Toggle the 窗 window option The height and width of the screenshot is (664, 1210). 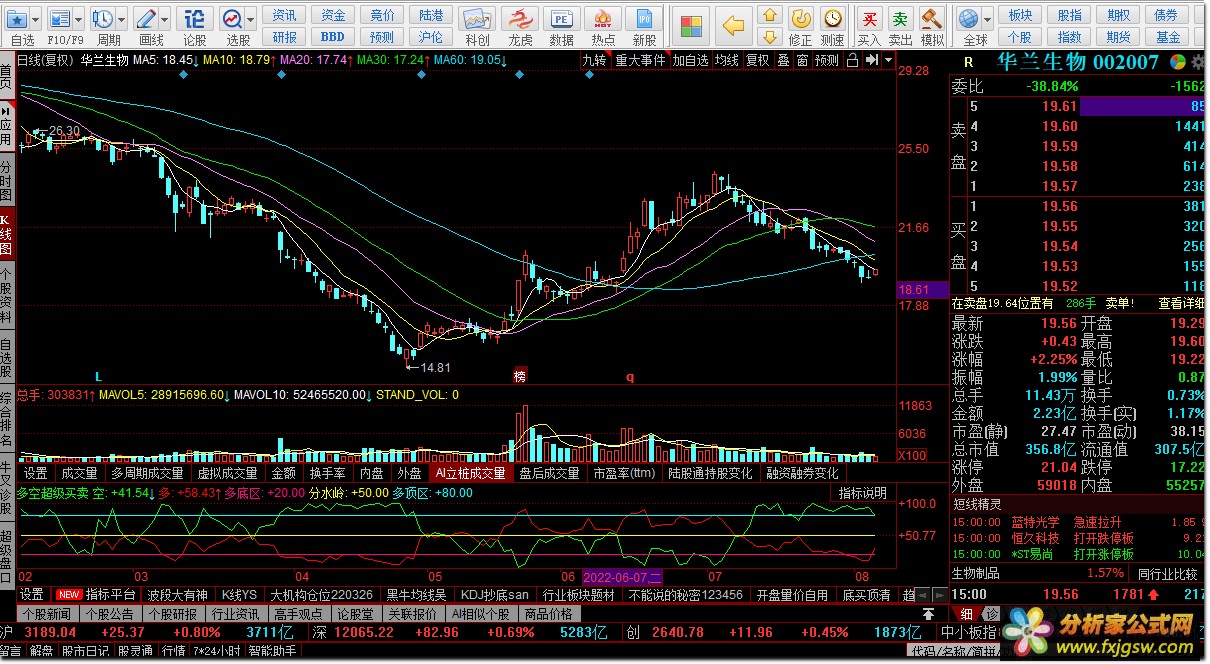(802, 60)
